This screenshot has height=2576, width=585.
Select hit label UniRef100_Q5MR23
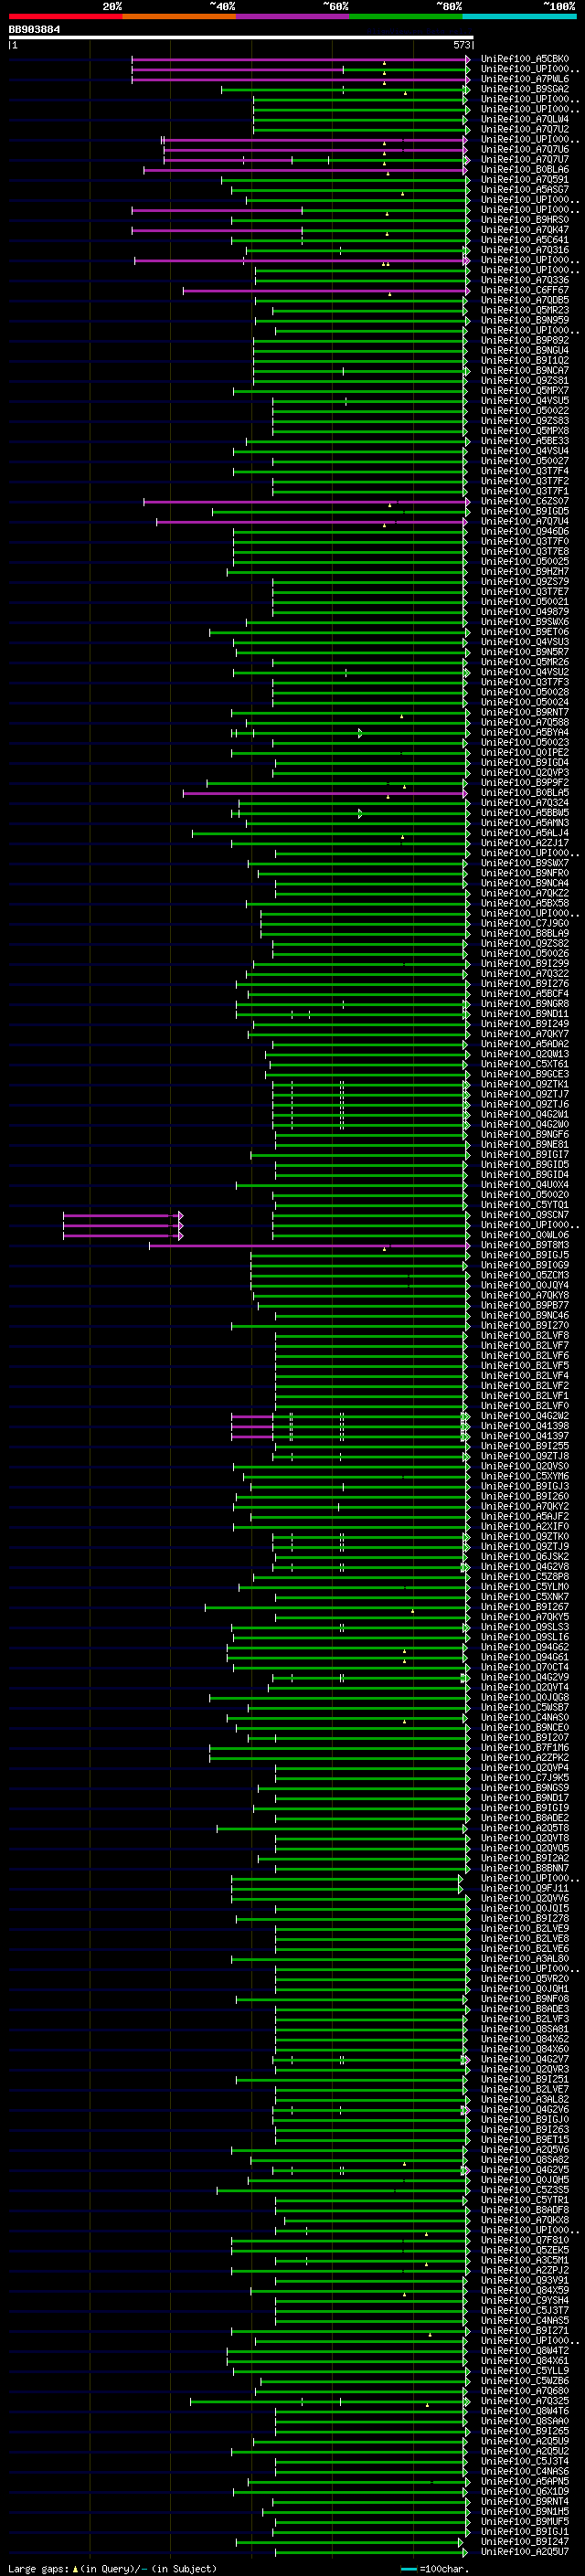coord(524,310)
